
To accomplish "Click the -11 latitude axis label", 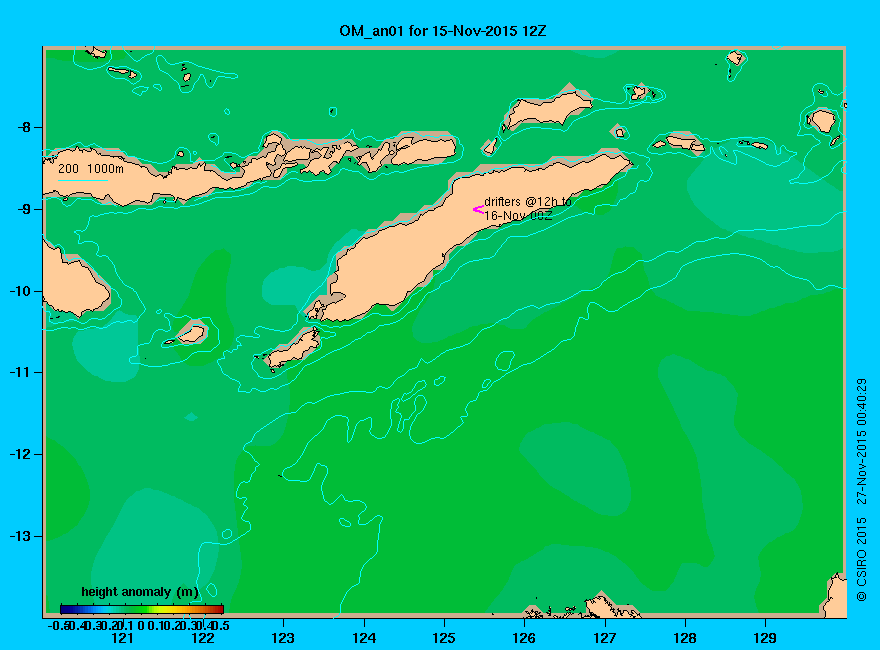I will (x=21, y=372).
